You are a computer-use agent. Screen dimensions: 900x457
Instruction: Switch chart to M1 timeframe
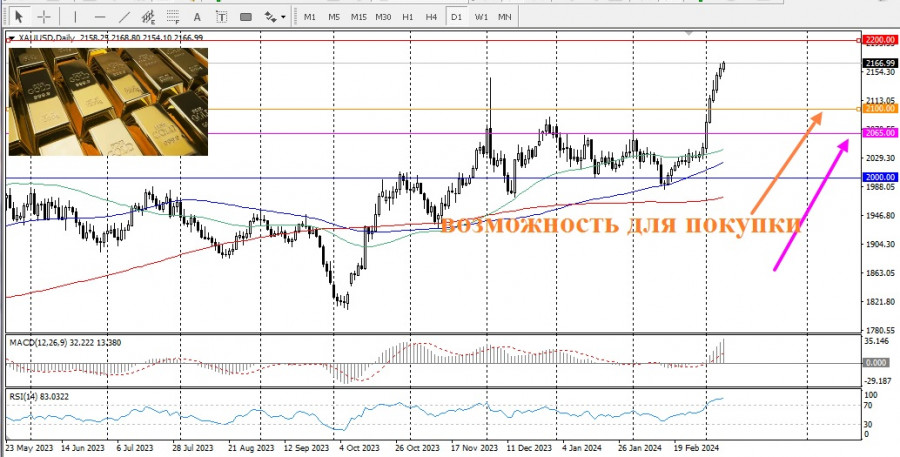pos(310,17)
